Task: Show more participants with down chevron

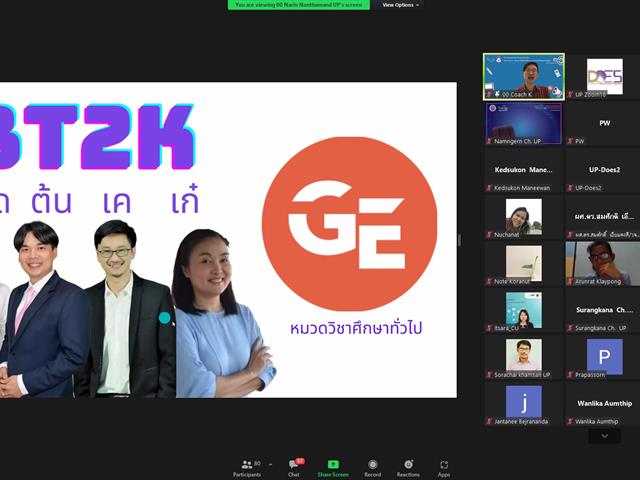Action: click(x=604, y=436)
